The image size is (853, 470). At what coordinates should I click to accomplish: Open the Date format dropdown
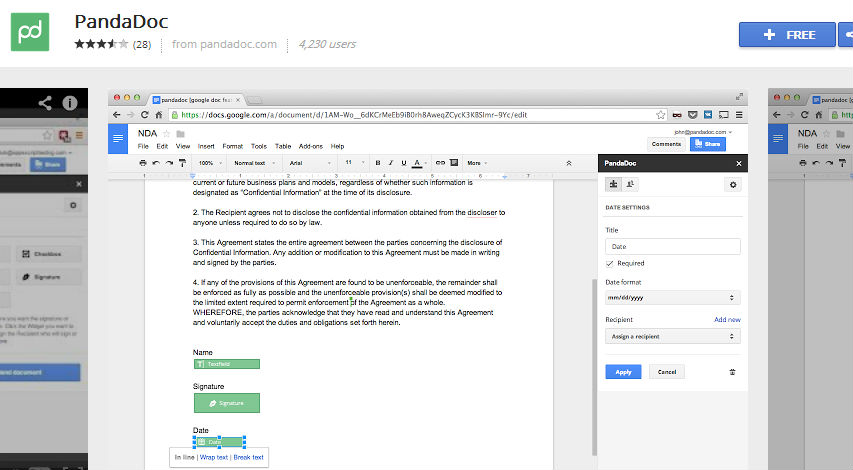672,298
